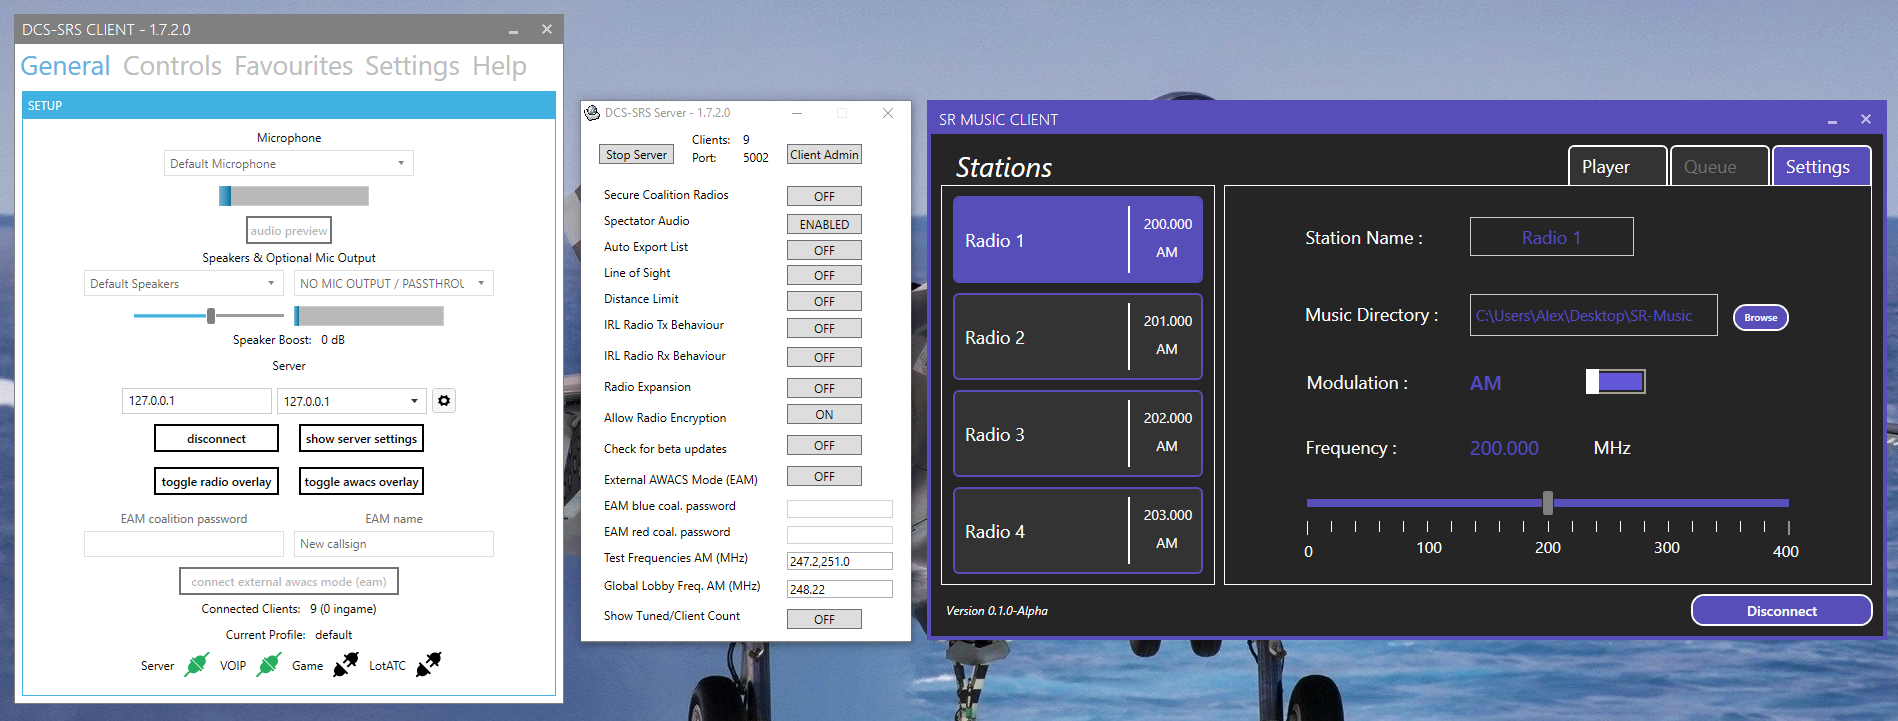
Task: Click the LotATC connection status plug icon
Action: click(428, 664)
